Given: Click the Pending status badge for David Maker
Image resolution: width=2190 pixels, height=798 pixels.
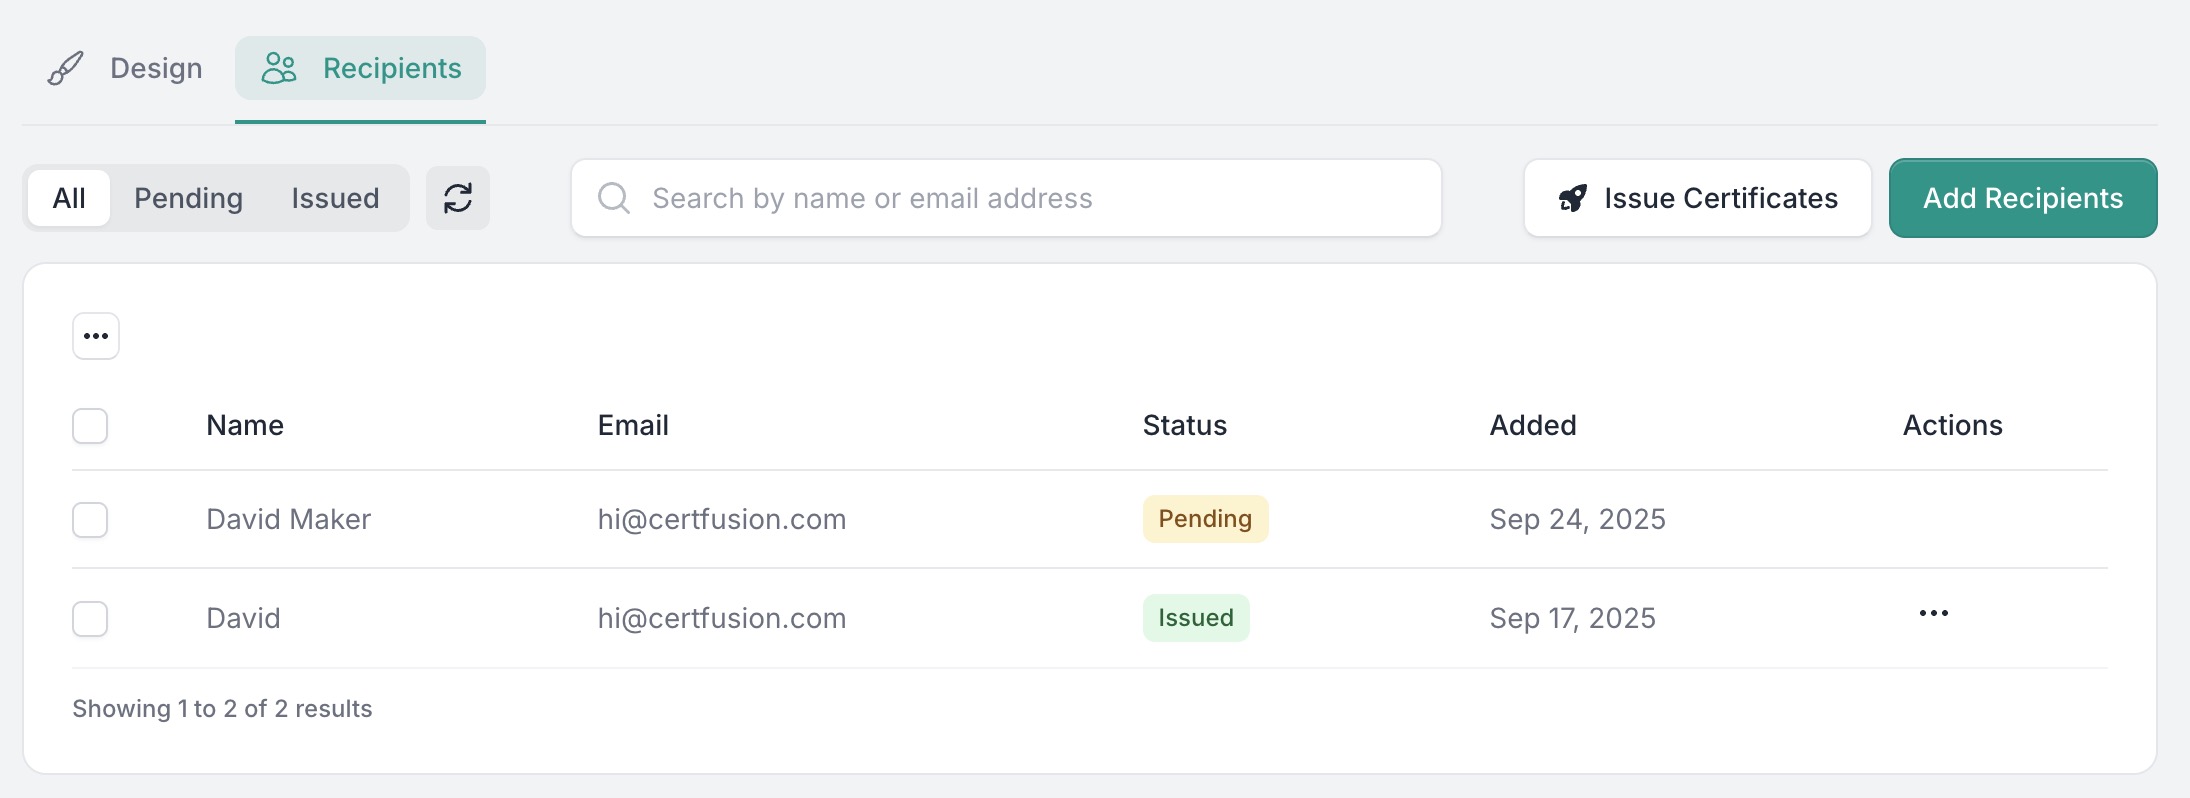Looking at the screenshot, I should click(x=1205, y=519).
